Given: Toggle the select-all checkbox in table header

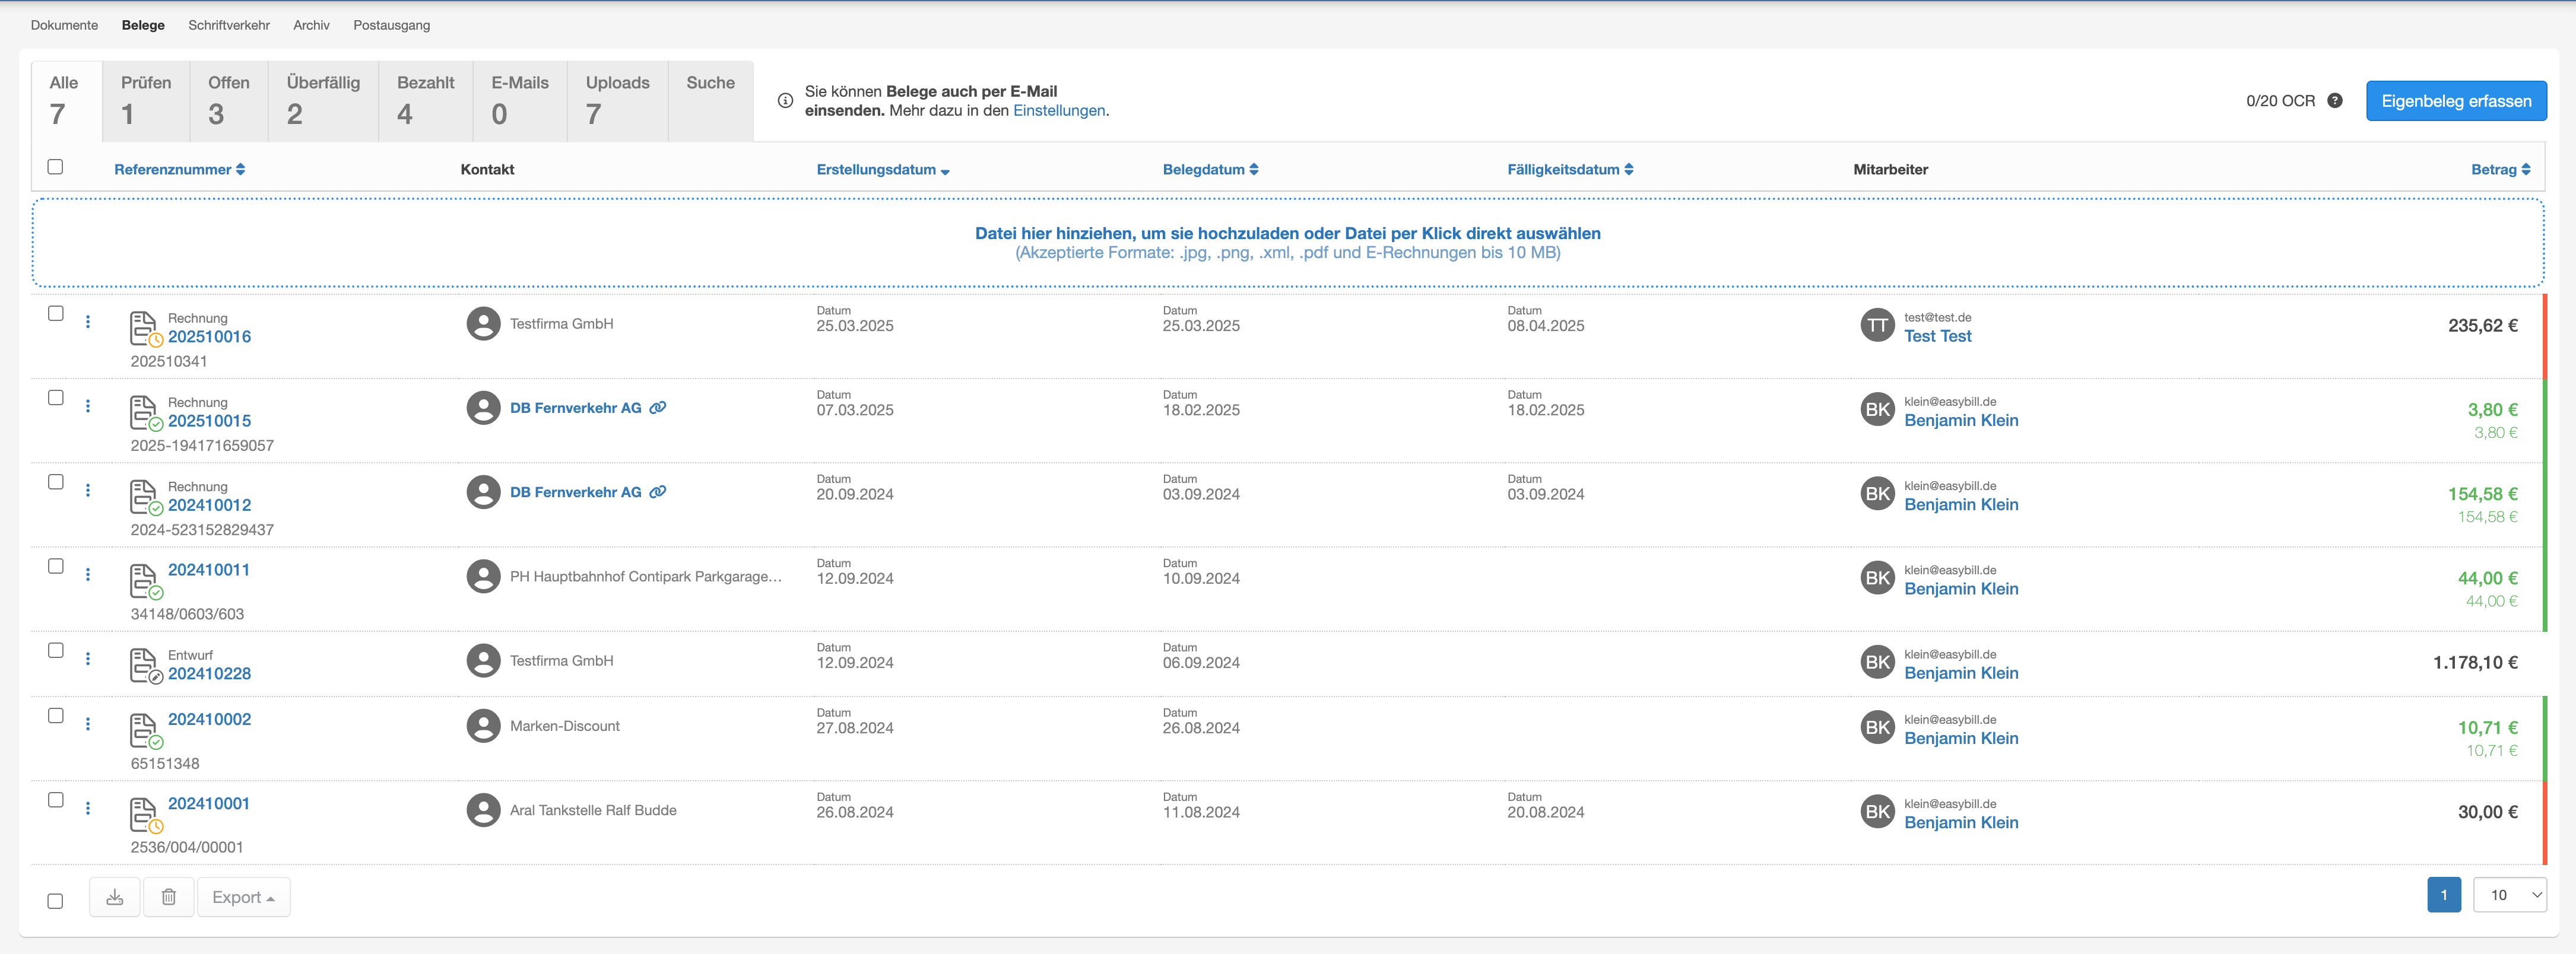Looking at the screenshot, I should (56, 167).
